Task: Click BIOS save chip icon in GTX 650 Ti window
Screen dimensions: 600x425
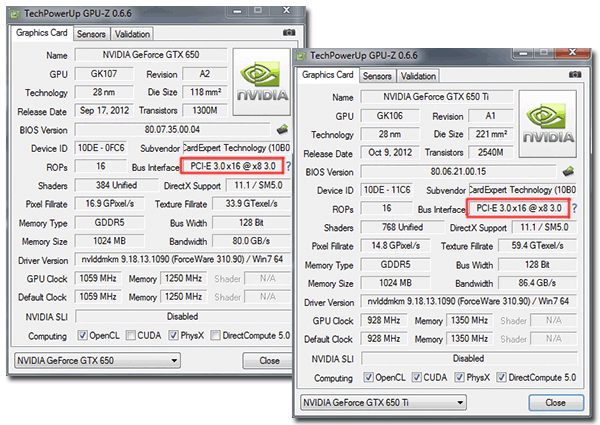Action: 568,171
